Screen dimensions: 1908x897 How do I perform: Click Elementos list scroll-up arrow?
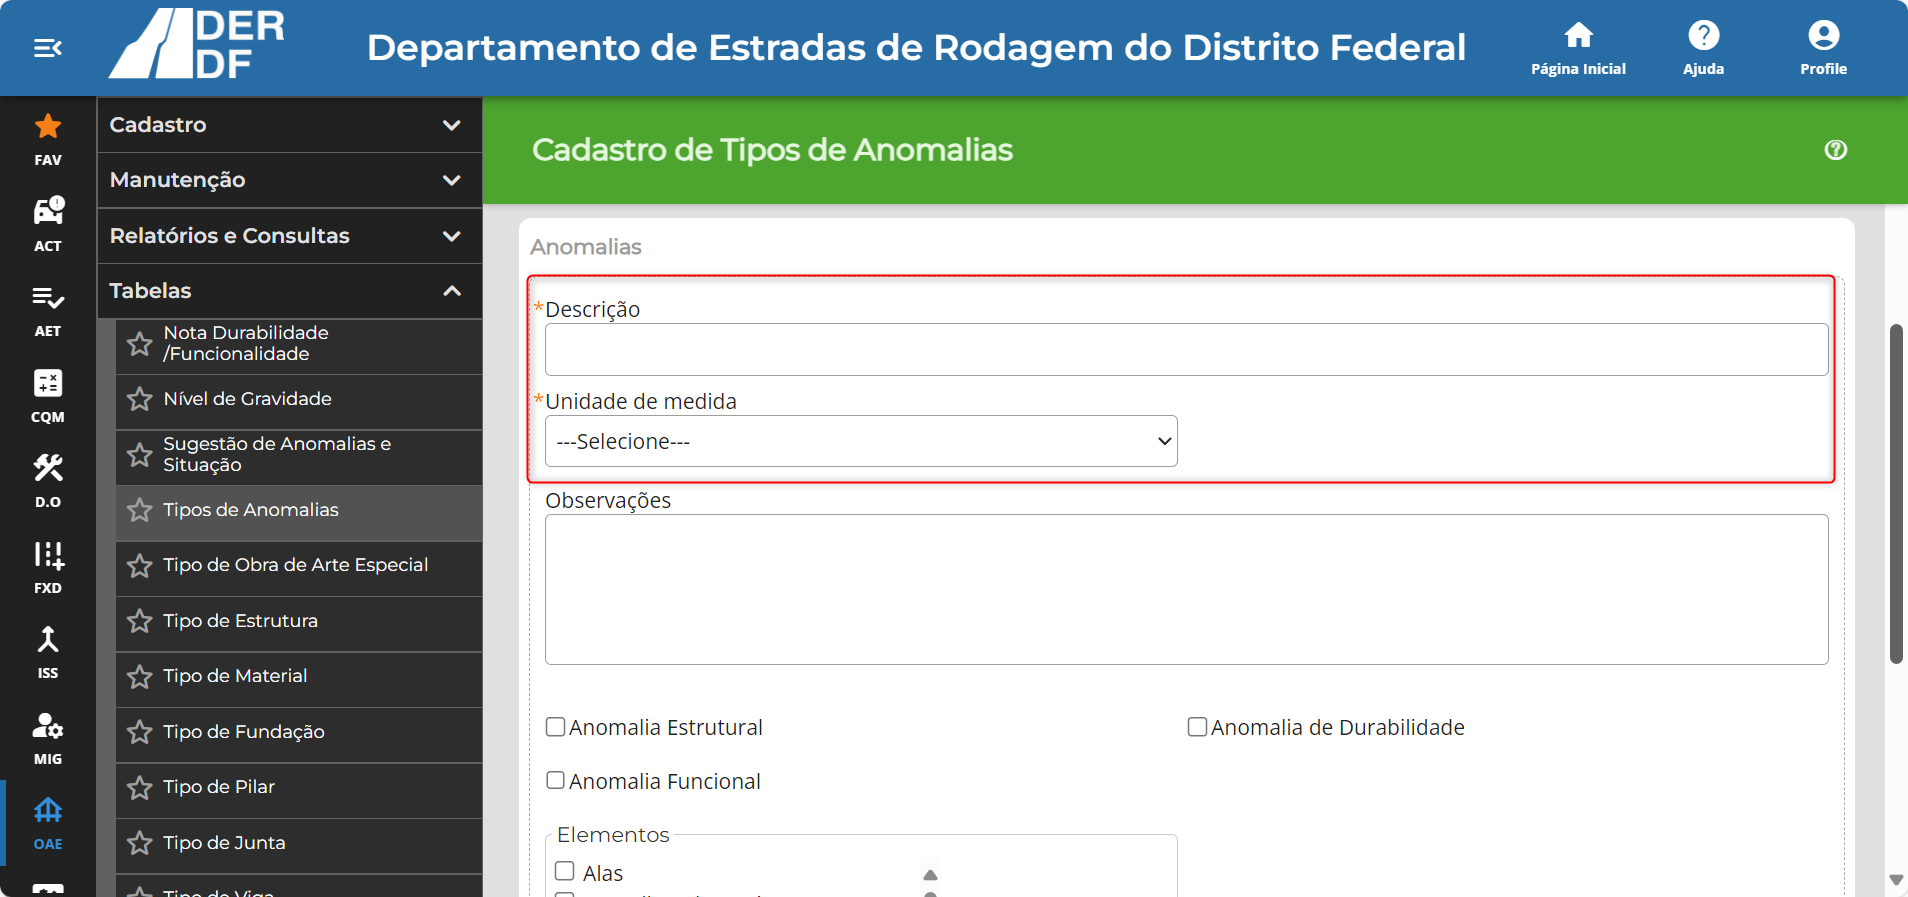[930, 875]
